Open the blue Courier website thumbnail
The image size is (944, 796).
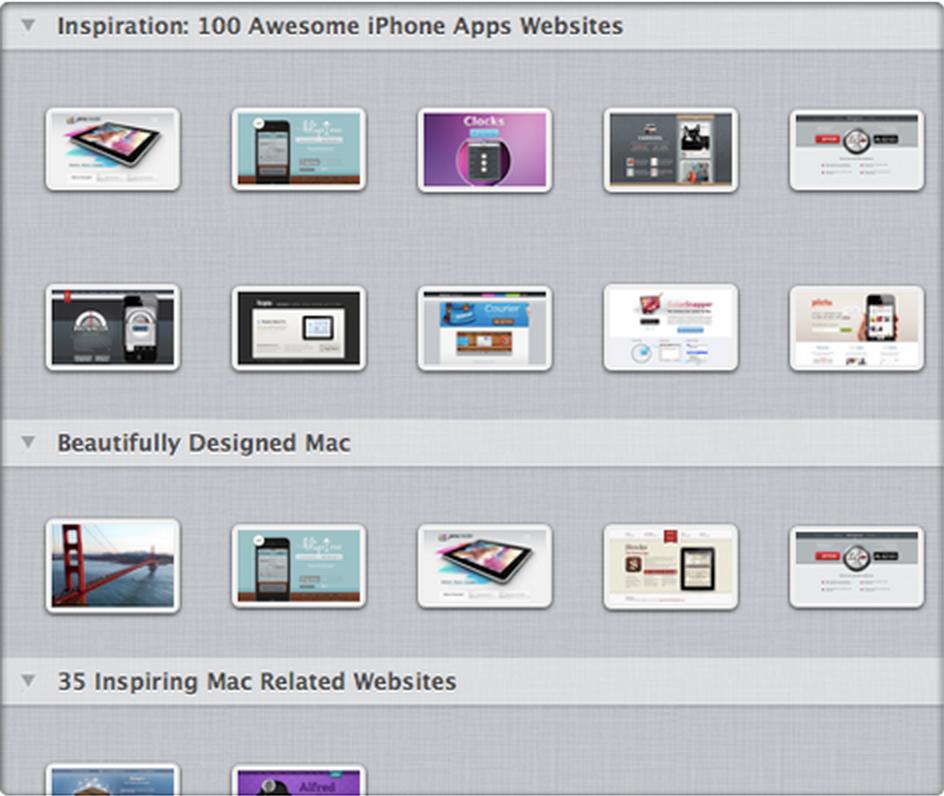pyautogui.click(x=485, y=328)
